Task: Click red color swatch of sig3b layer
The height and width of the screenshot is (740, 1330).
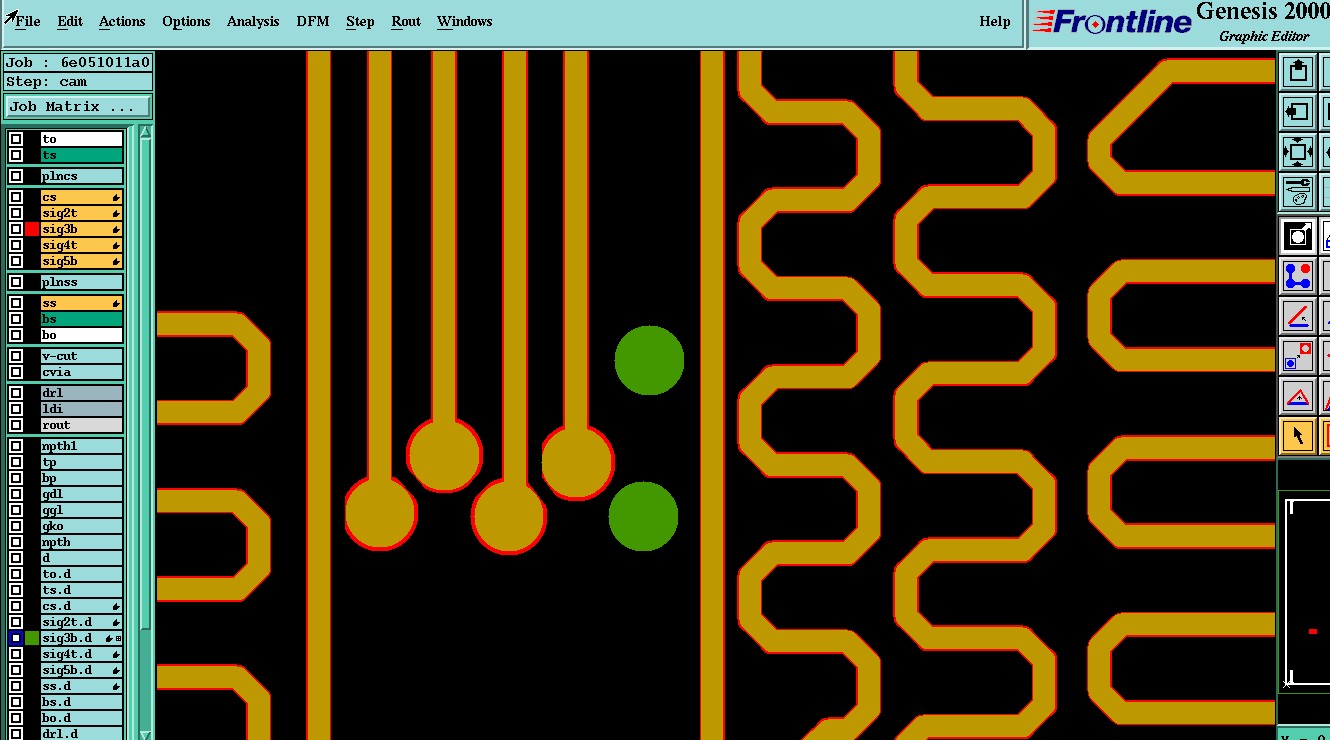Action: pyautogui.click(x=32, y=229)
